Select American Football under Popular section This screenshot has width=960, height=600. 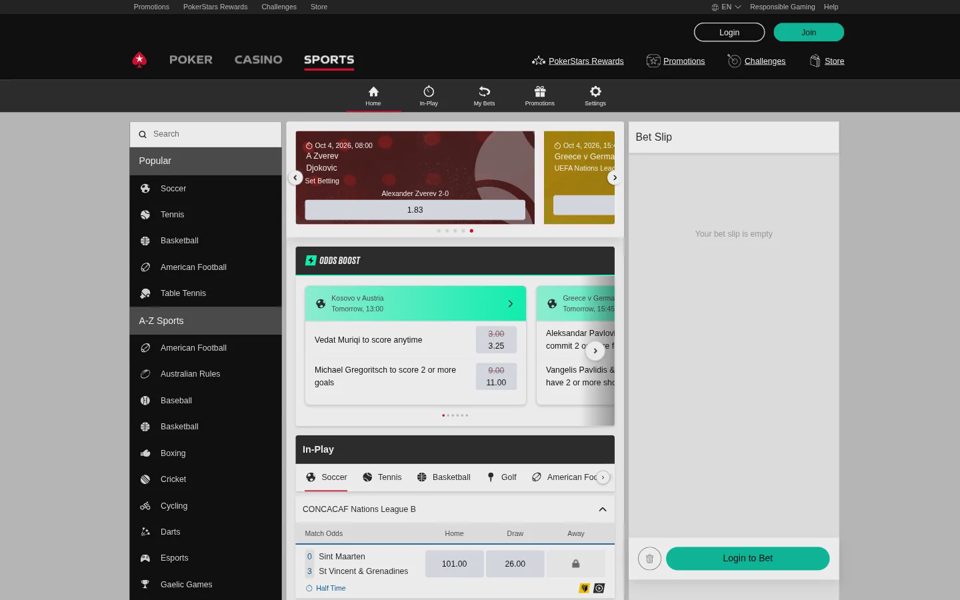coord(205,267)
